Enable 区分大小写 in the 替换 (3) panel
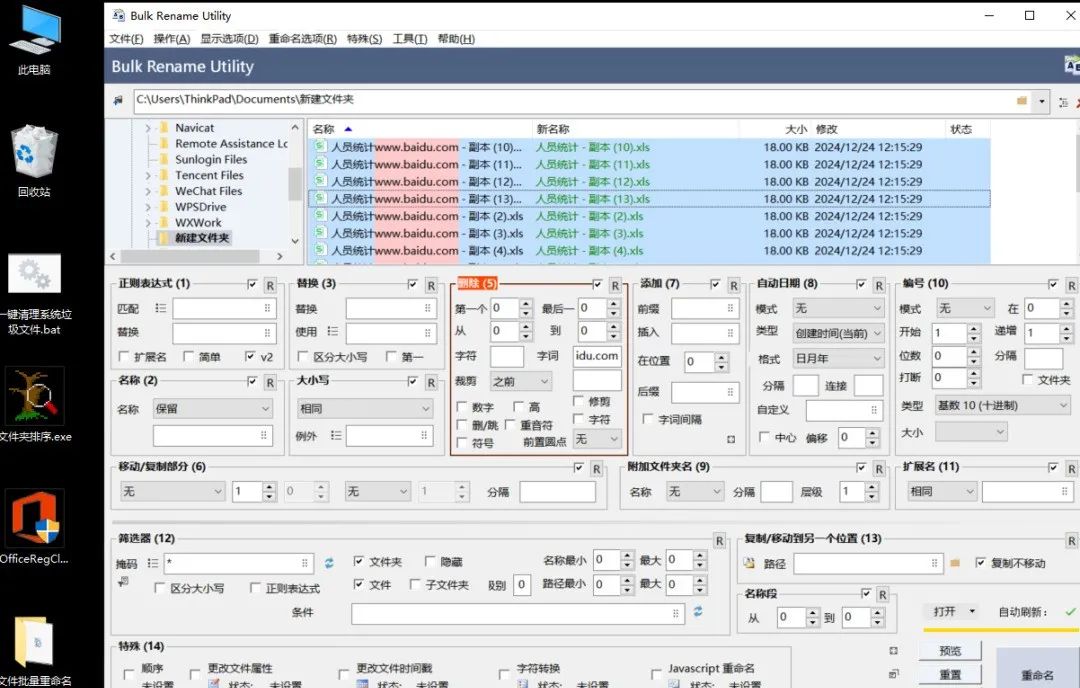 click(302, 357)
